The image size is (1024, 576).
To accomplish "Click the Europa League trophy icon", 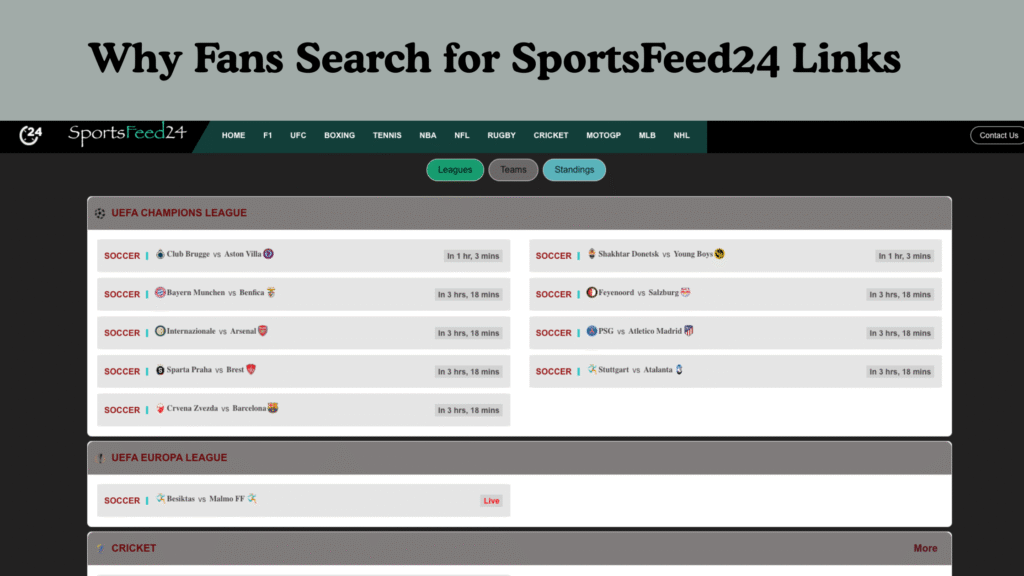I will (x=101, y=458).
